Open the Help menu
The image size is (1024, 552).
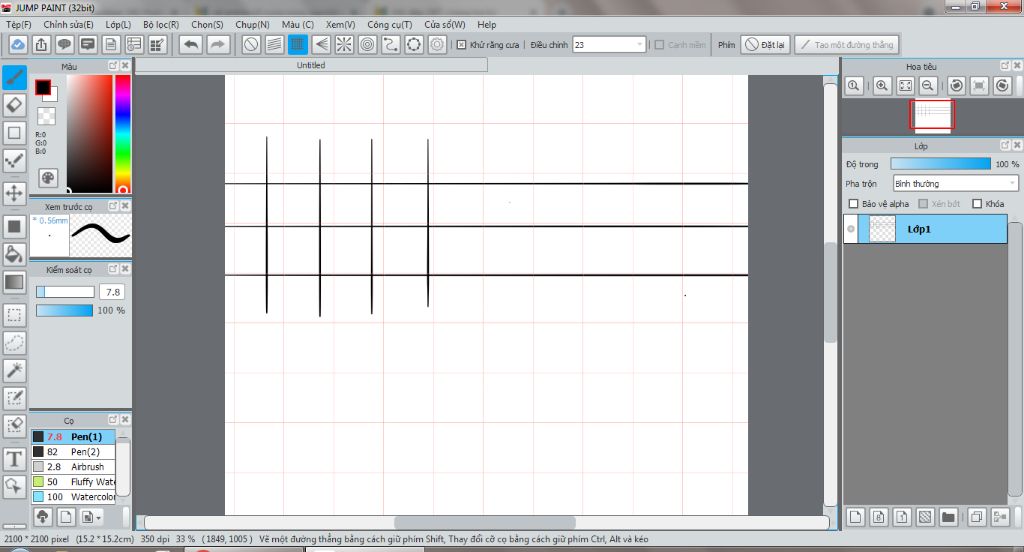(487, 24)
